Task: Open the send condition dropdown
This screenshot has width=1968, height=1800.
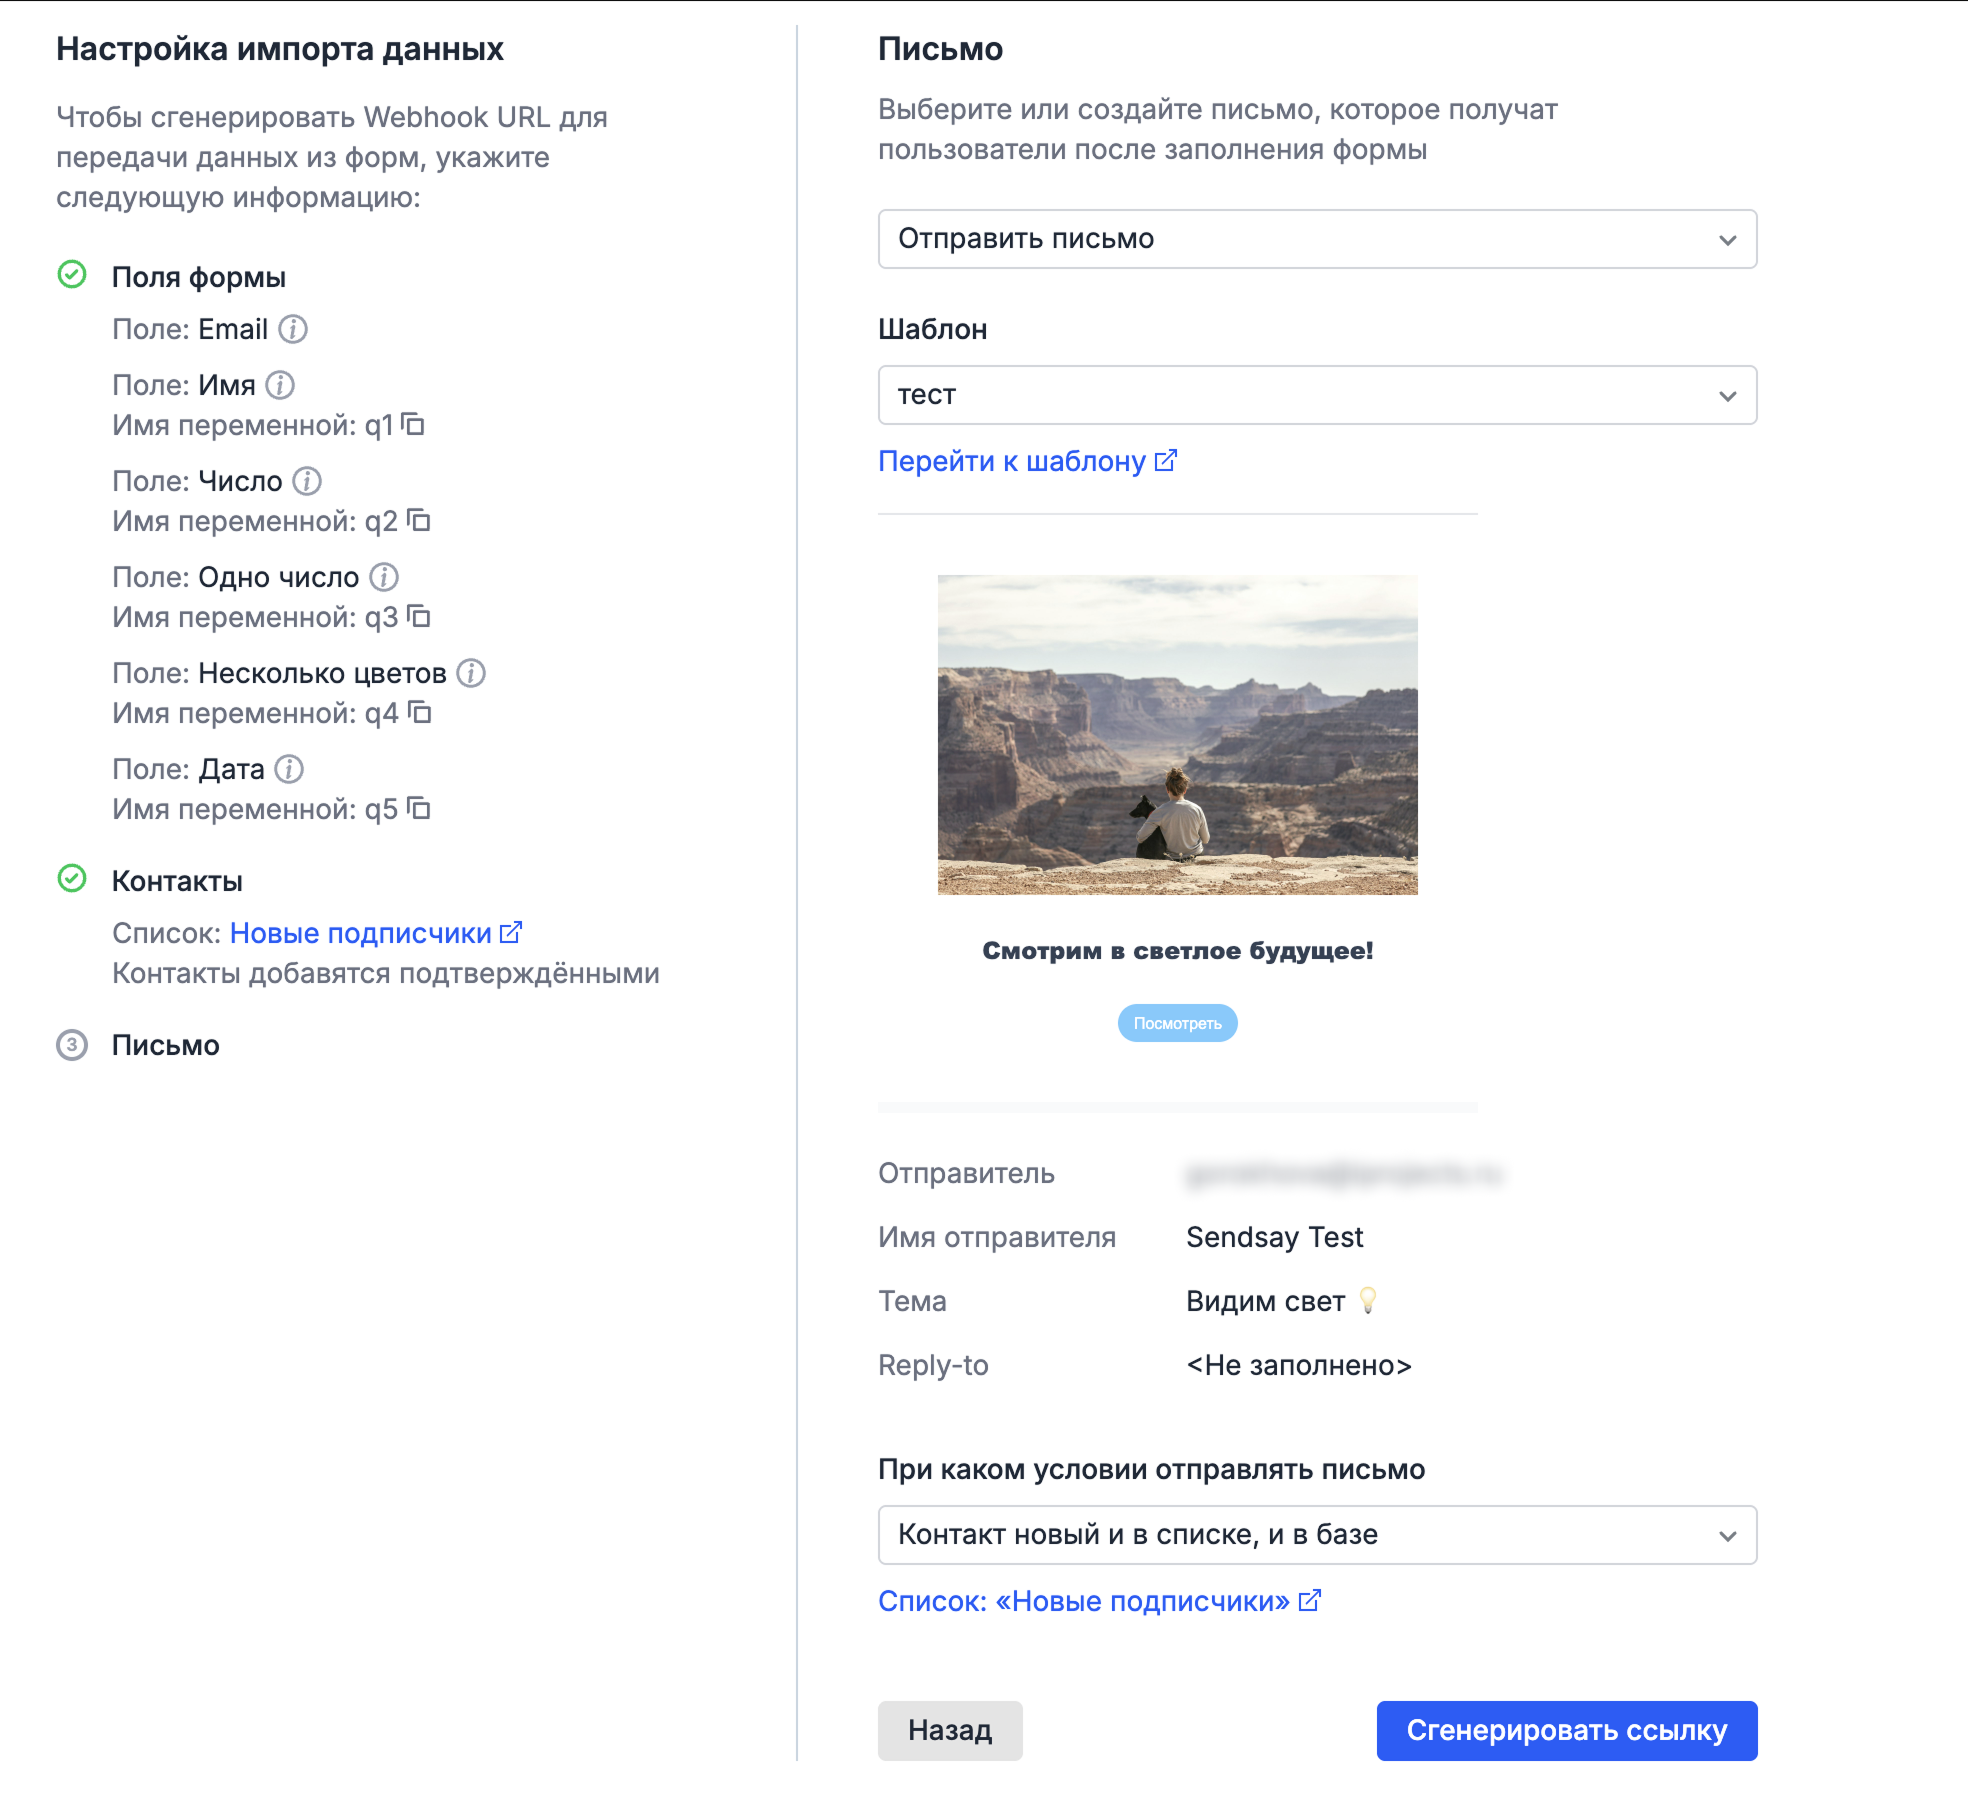Action: 1317,1535
